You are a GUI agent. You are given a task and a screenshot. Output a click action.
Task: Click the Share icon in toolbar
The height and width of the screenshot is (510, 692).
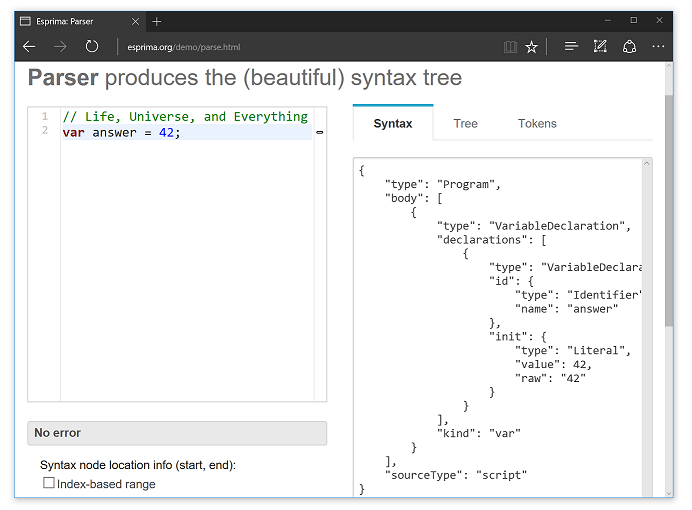[629, 46]
